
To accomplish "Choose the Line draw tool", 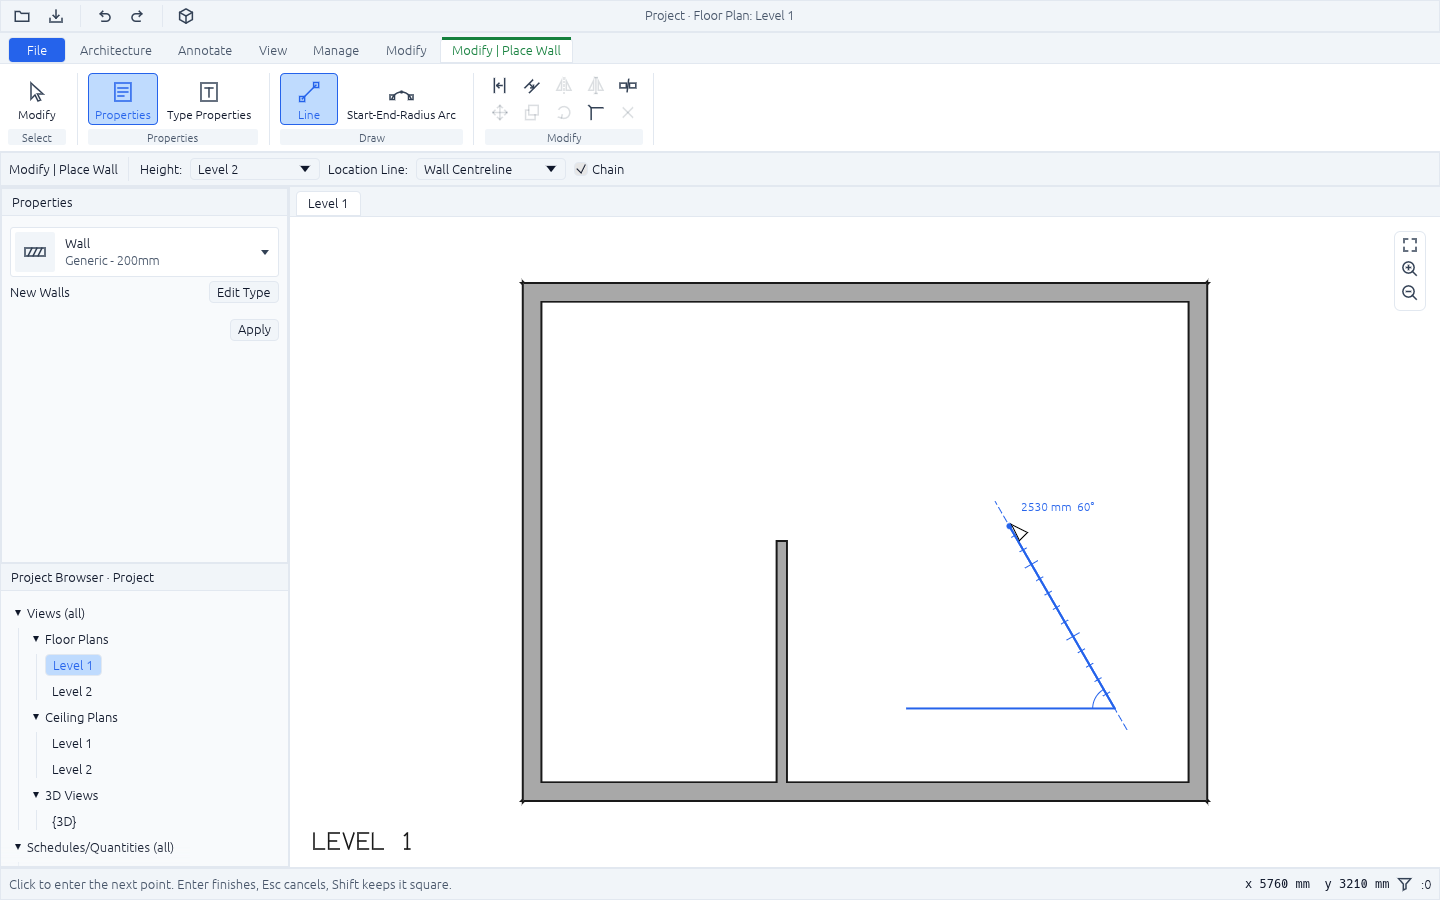I will point(309,100).
